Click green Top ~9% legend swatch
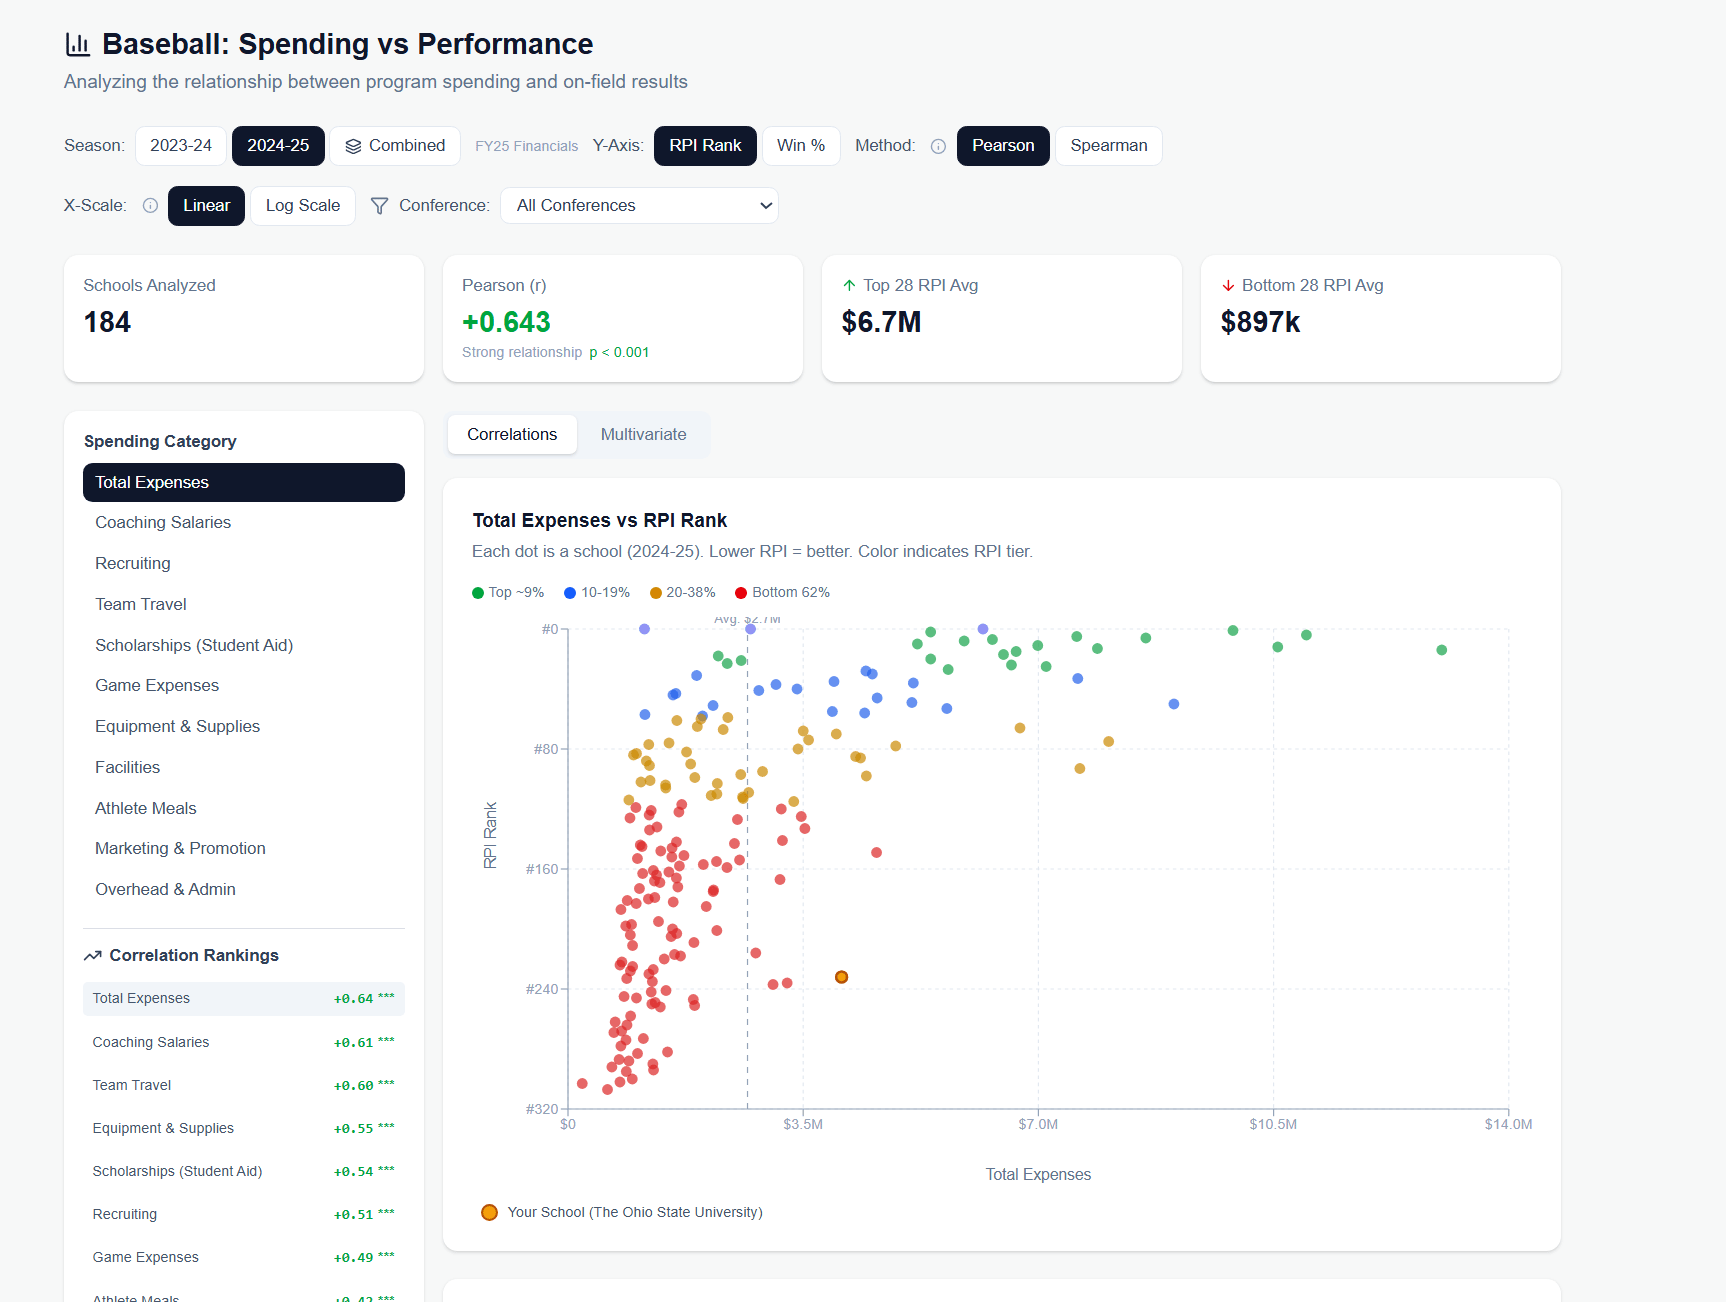Screen dimensions: 1726x1302 (x=478, y=593)
